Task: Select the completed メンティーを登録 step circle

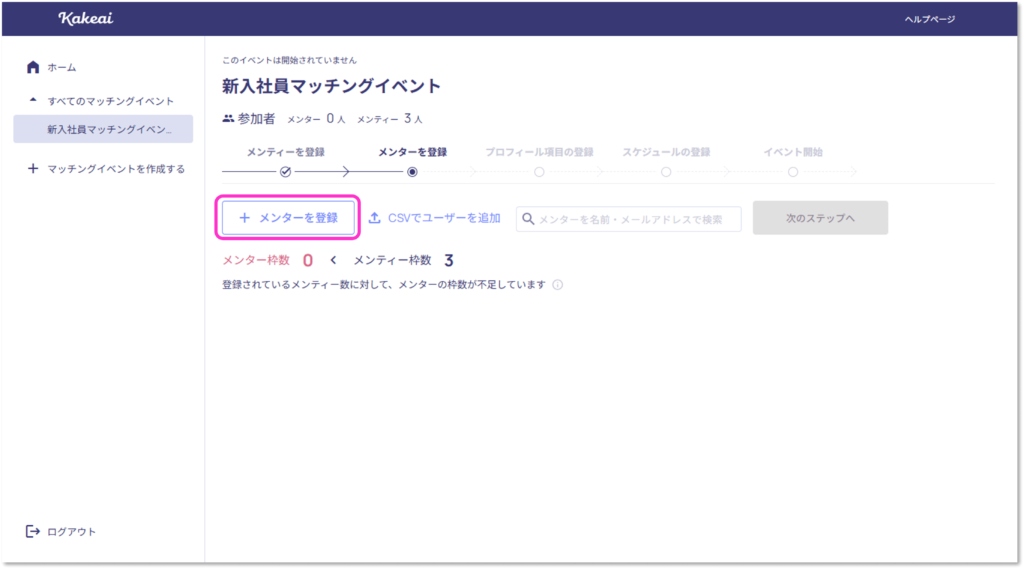Action: tap(285, 172)
